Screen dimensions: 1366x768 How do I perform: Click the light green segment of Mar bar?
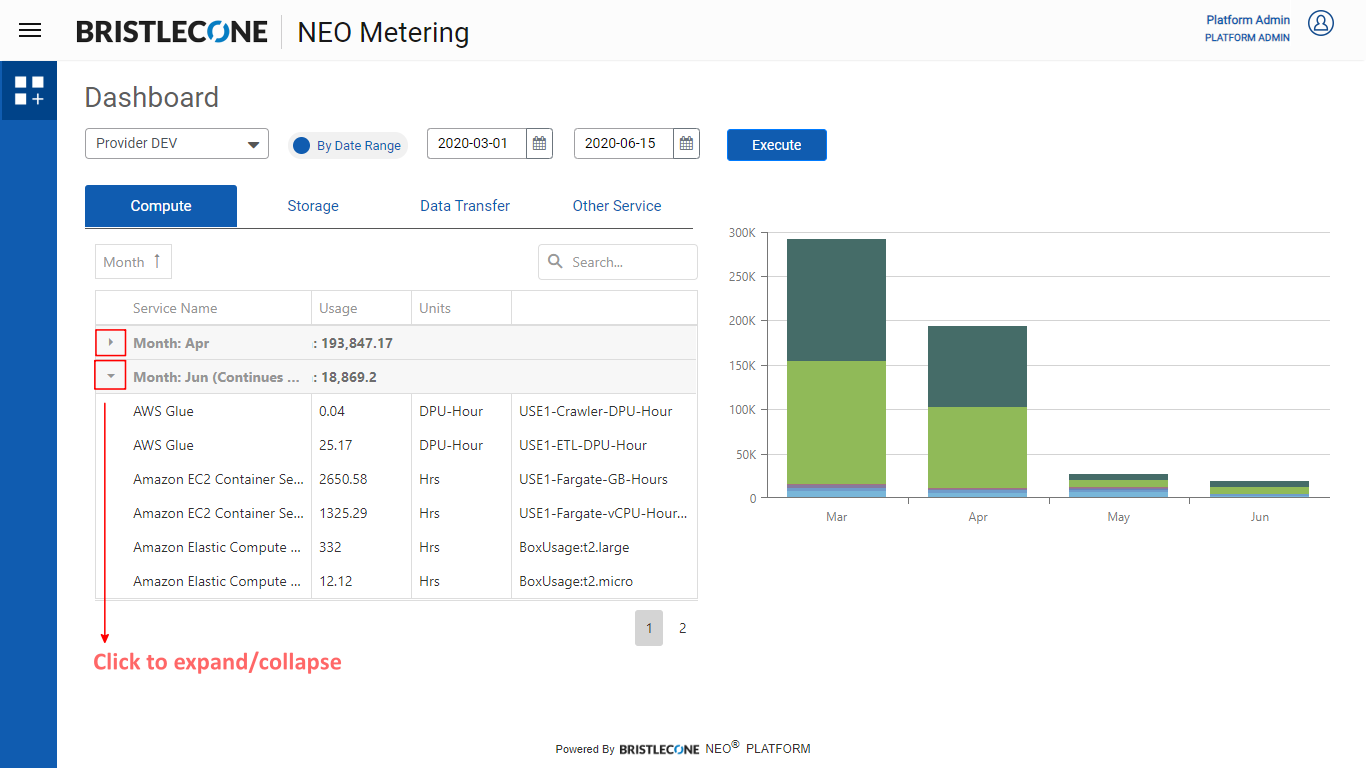tap(836, 420)
